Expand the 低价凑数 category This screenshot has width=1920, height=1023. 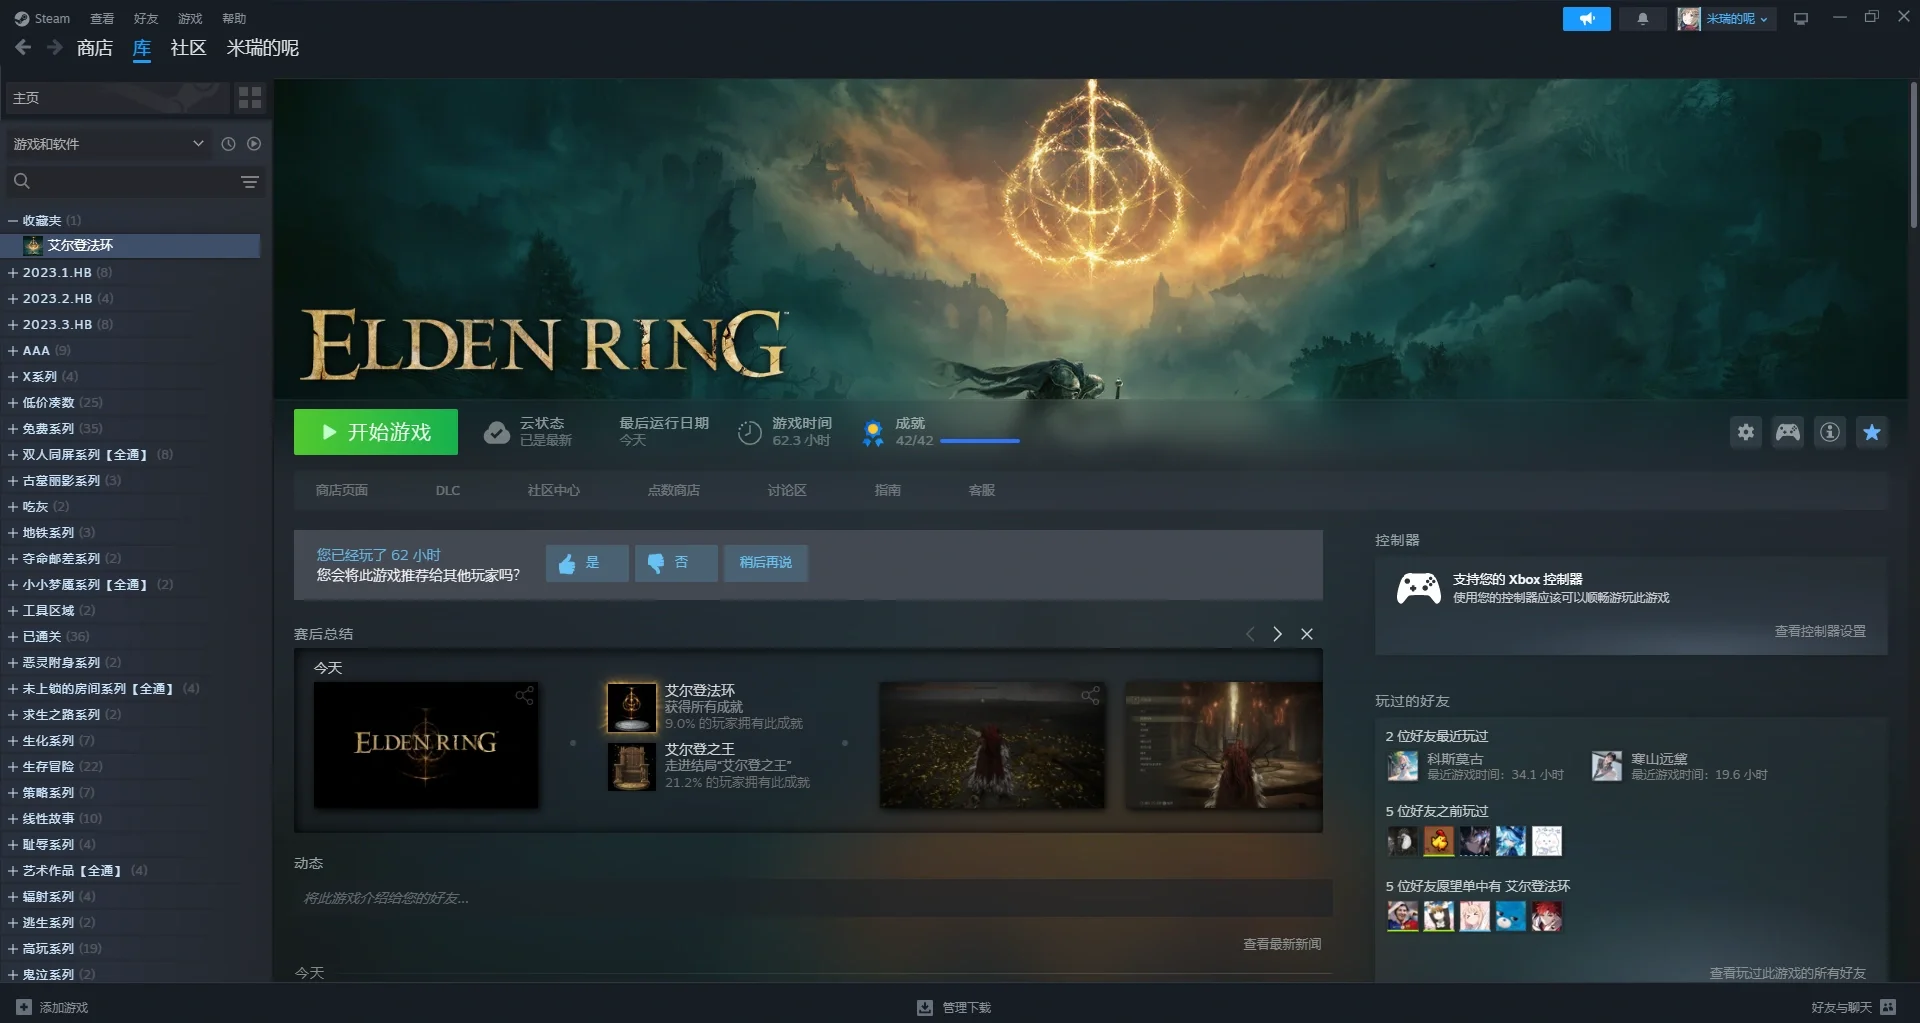13,402
